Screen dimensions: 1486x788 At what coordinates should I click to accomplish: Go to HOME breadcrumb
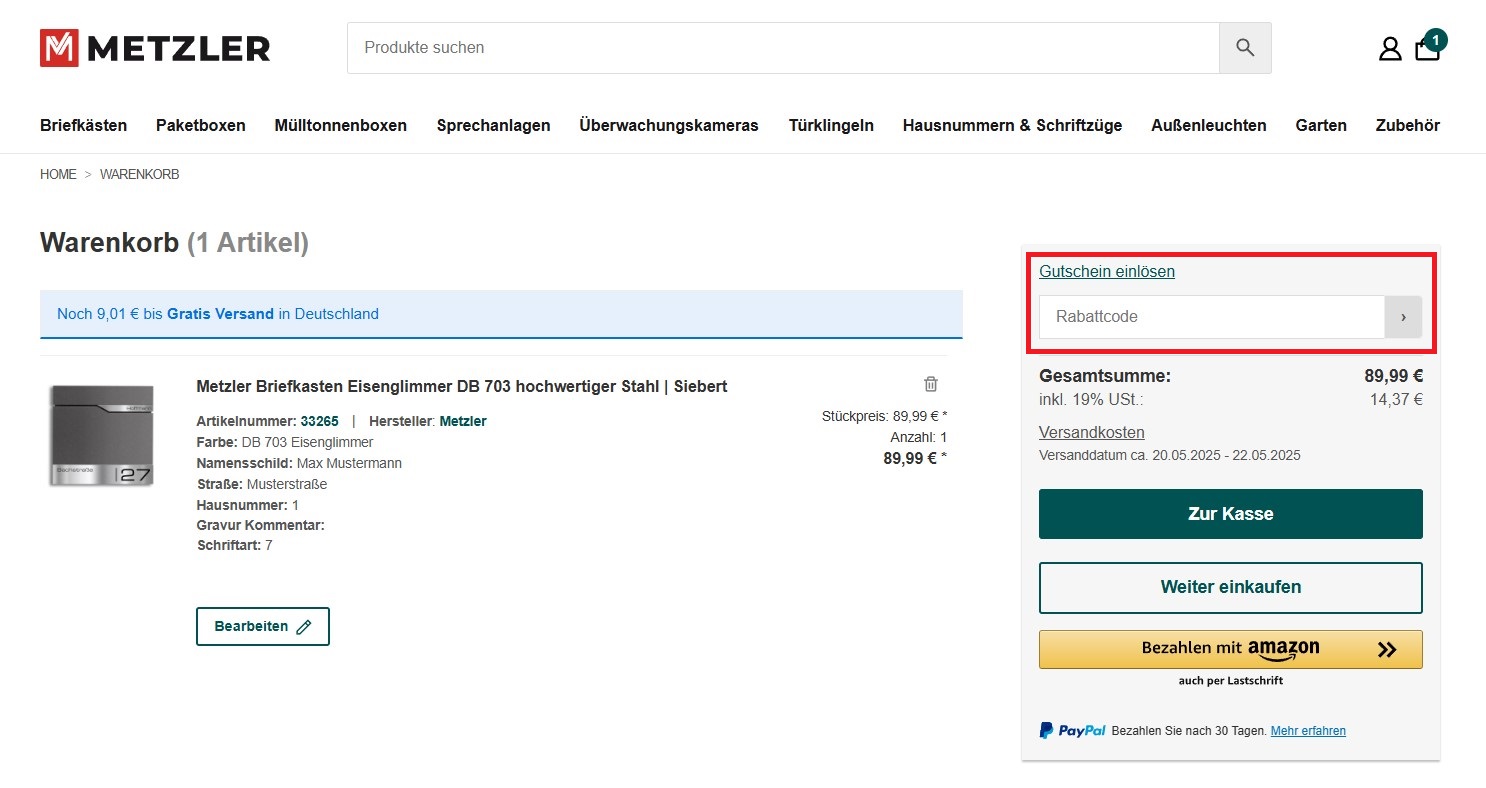(x=58, y=174)
